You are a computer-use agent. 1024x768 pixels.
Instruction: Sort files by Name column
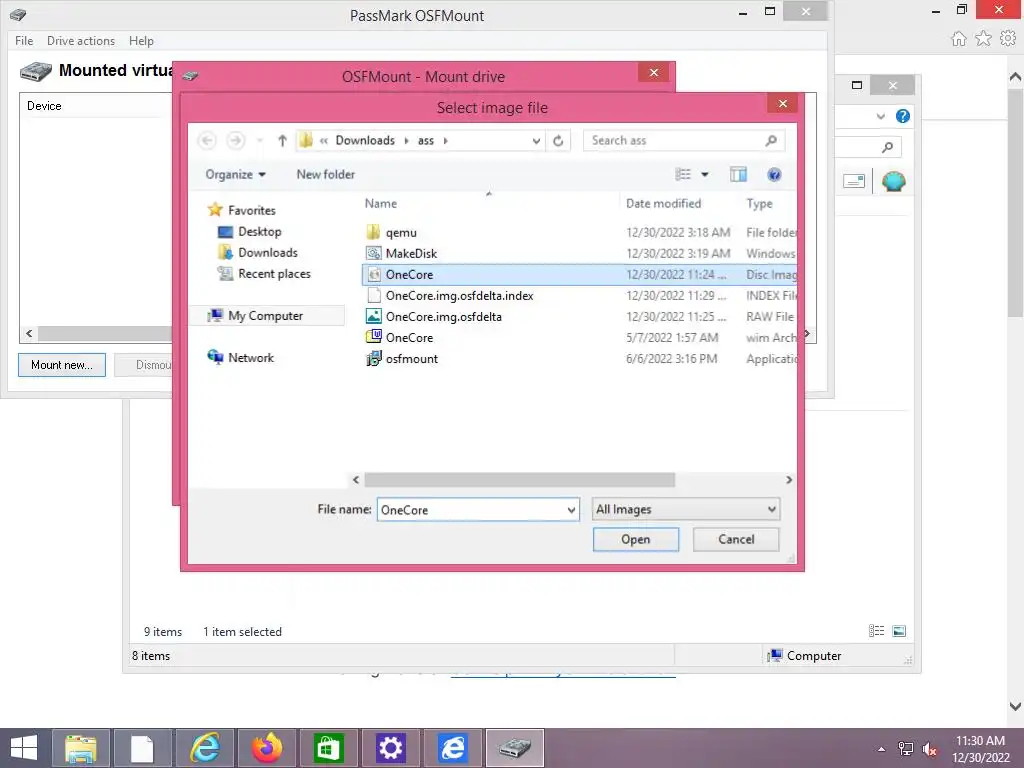click(381, 204)
